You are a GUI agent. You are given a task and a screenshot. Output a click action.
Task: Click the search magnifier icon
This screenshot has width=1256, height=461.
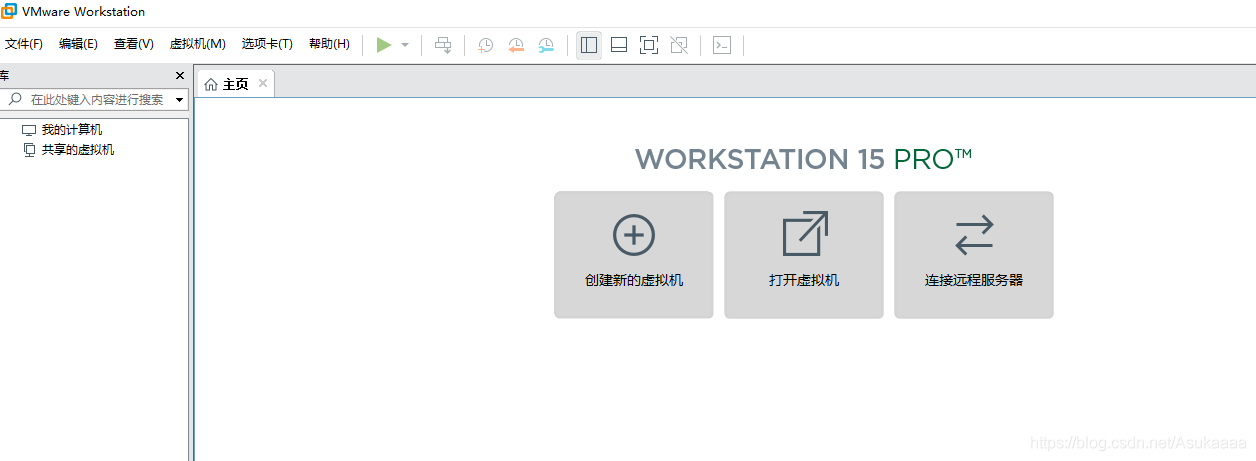pyautogui.click(x=15, y=99)
